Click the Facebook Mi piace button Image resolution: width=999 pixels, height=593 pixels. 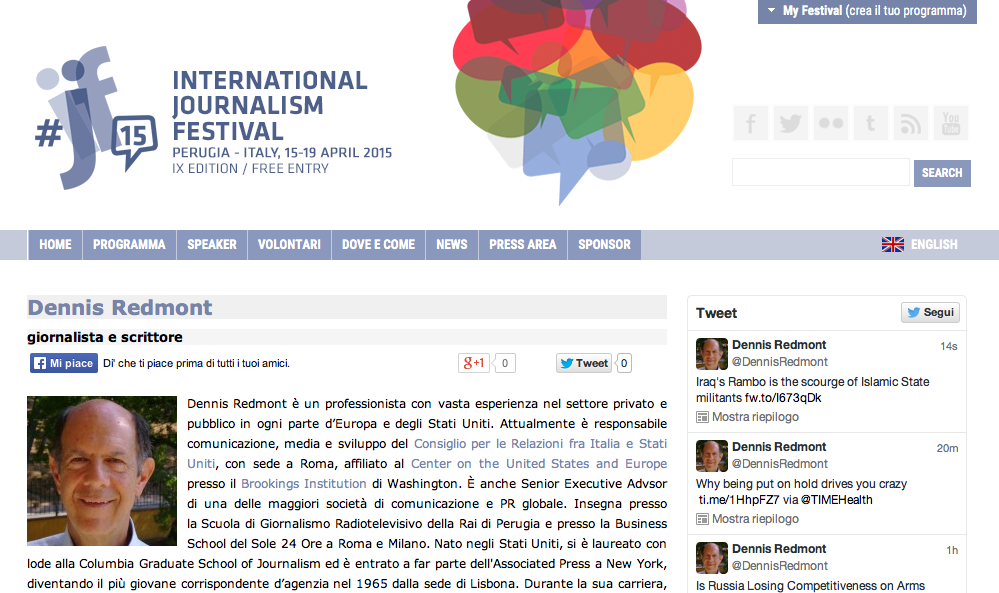64,363
